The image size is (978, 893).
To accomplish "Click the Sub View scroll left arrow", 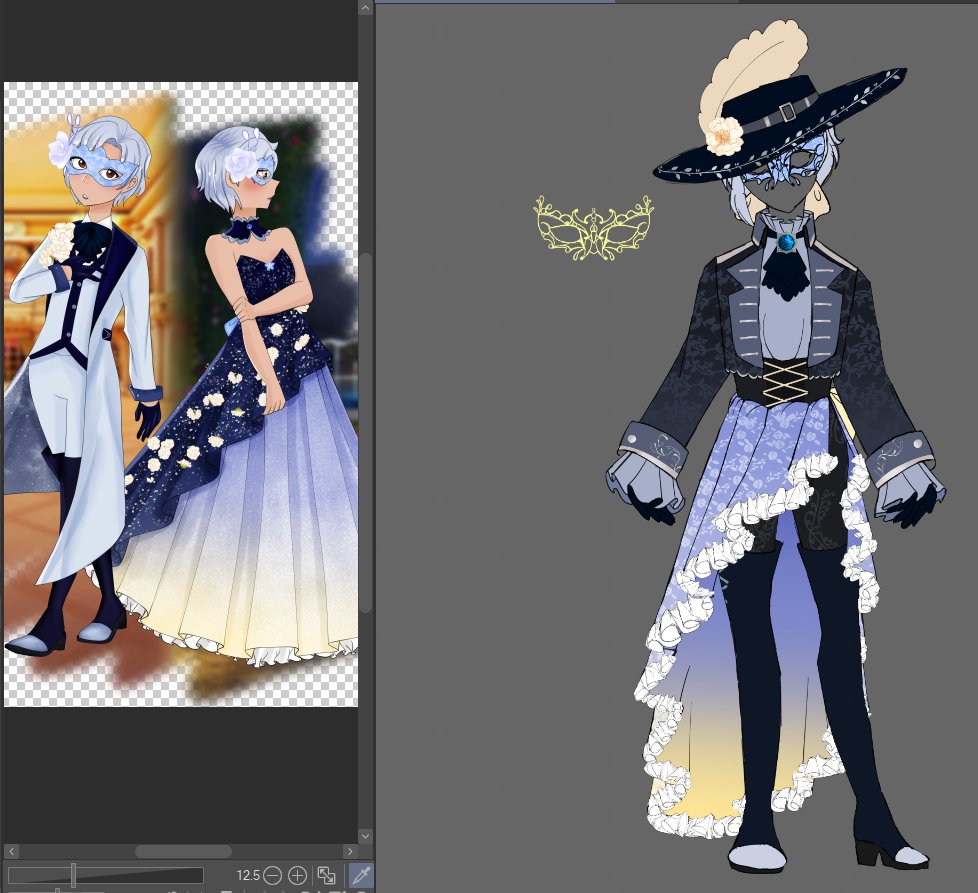I will (x=11, y=851).
